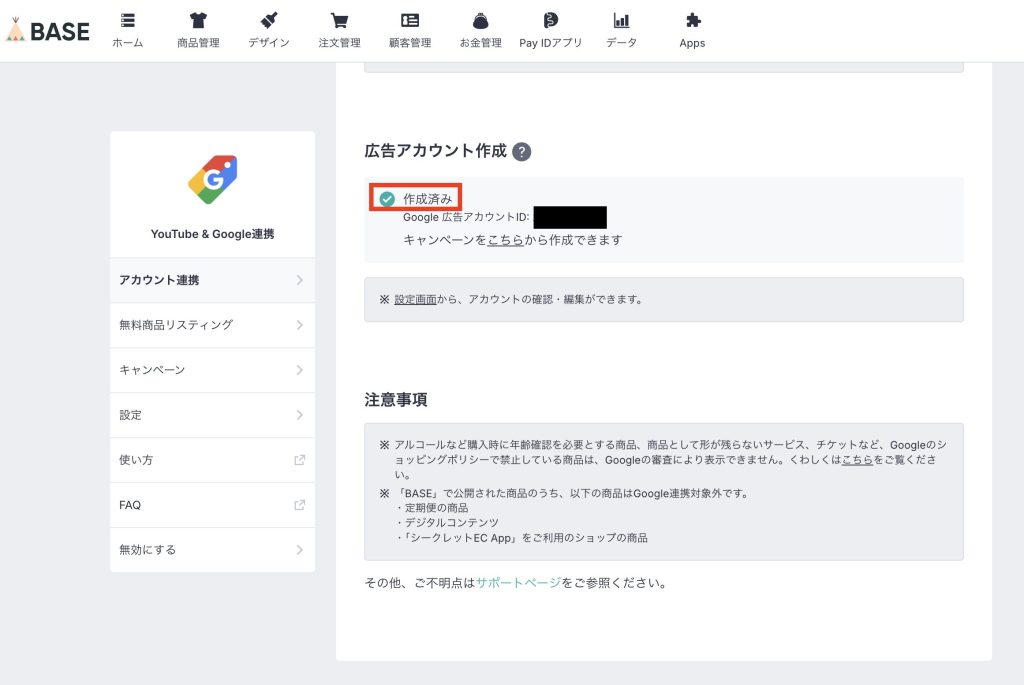Select キャンペーン in sidebar
Screen dimensions: 1024x685
coord(212,370)
